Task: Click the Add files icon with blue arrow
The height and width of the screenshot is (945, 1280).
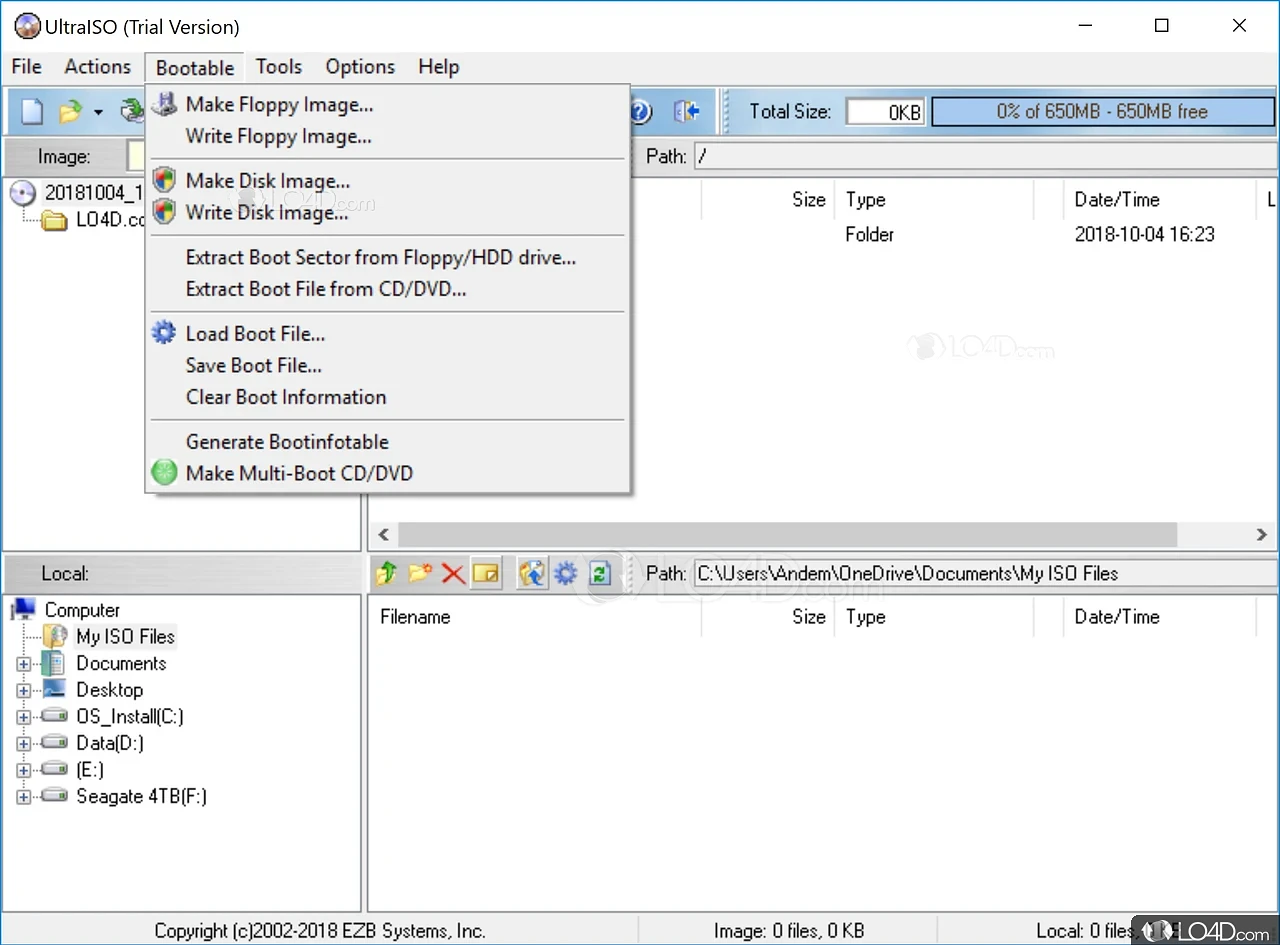Action: 532,573
